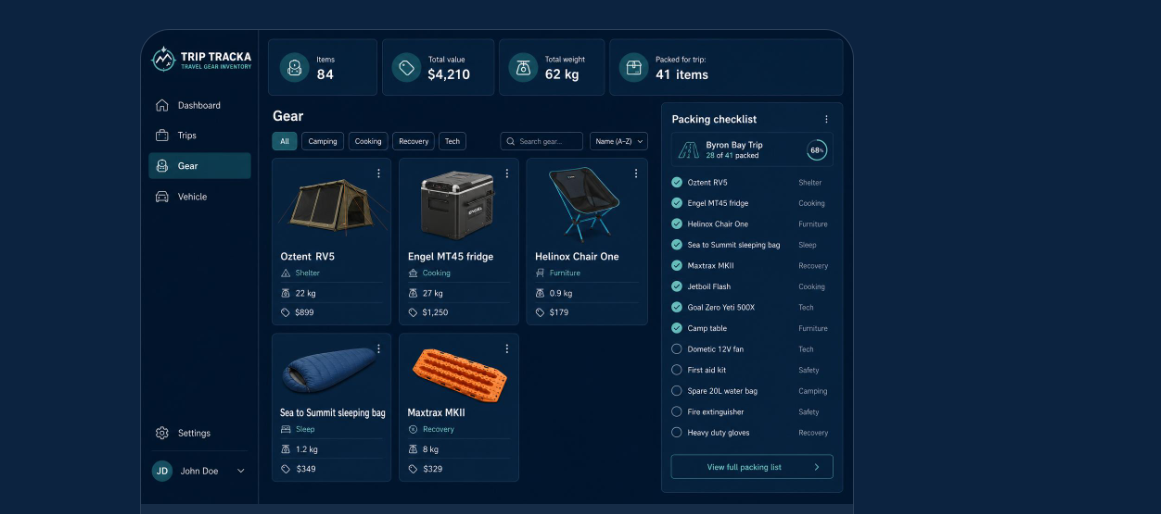Click the Oztent RV5 tent thumbnail

(332, 205)
